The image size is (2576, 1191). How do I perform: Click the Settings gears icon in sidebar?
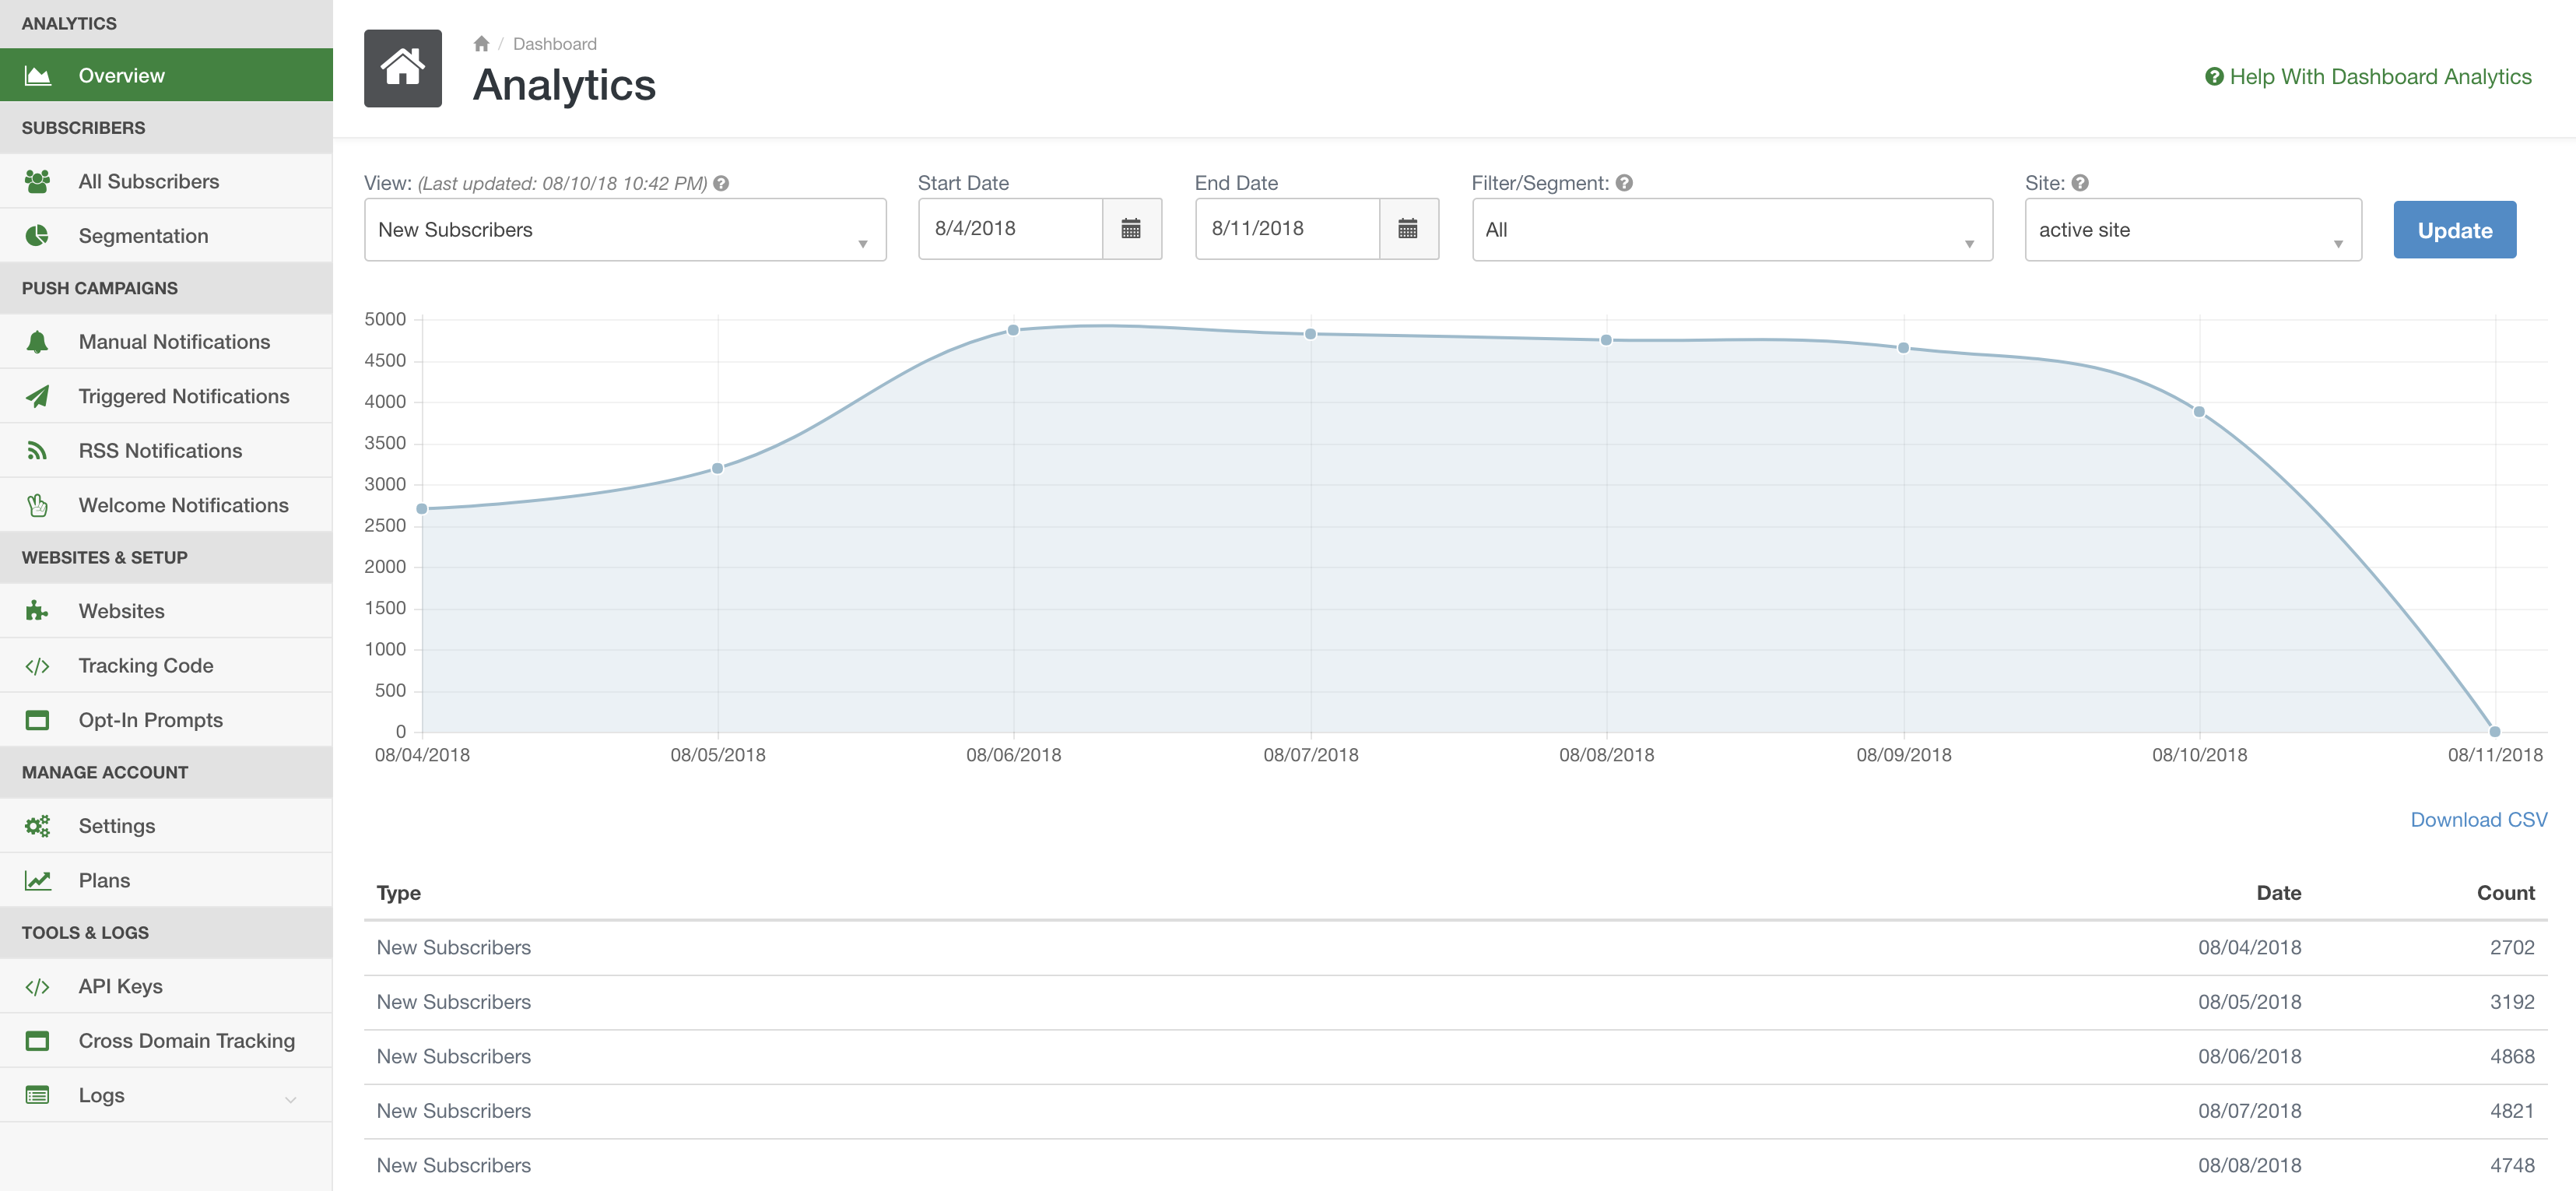[x=37, y=826]
